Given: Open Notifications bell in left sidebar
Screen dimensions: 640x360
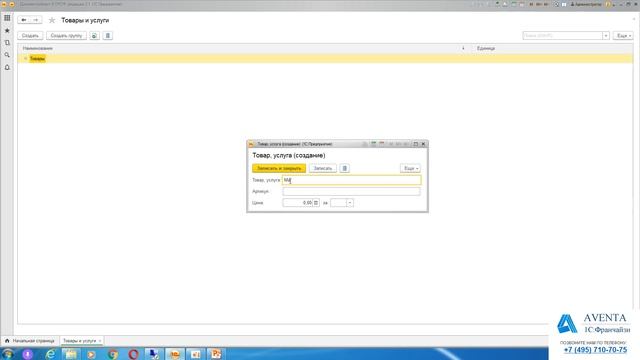Looking at the screenshot, I should click(7, 67).
